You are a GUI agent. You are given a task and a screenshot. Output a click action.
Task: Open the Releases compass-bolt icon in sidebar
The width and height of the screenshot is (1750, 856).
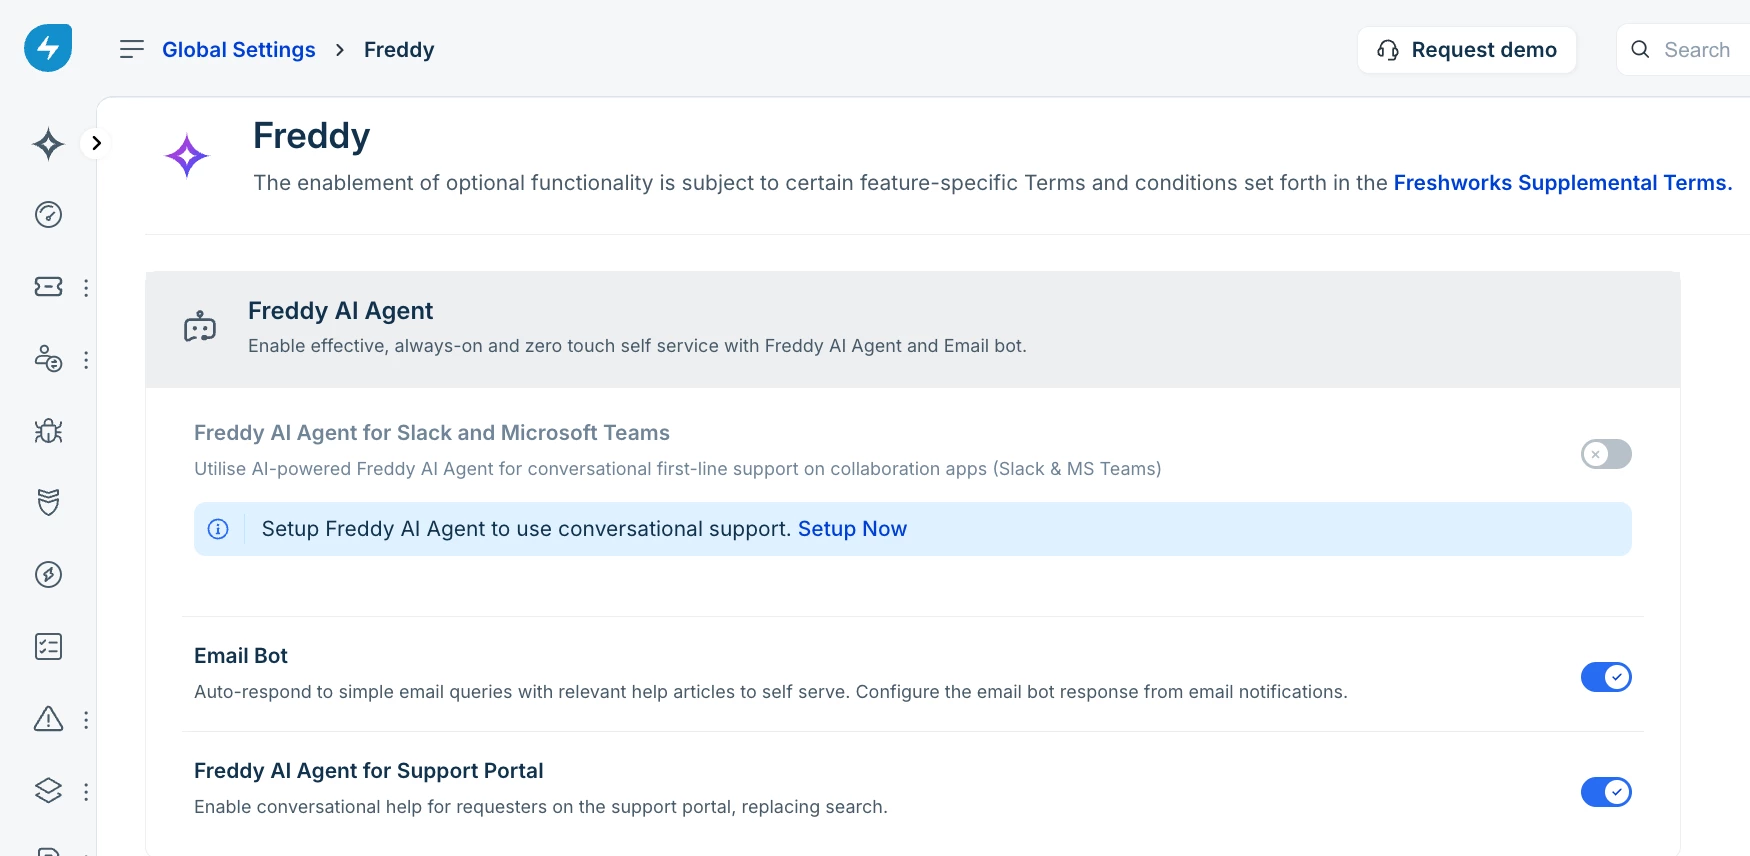click(48, 574)
